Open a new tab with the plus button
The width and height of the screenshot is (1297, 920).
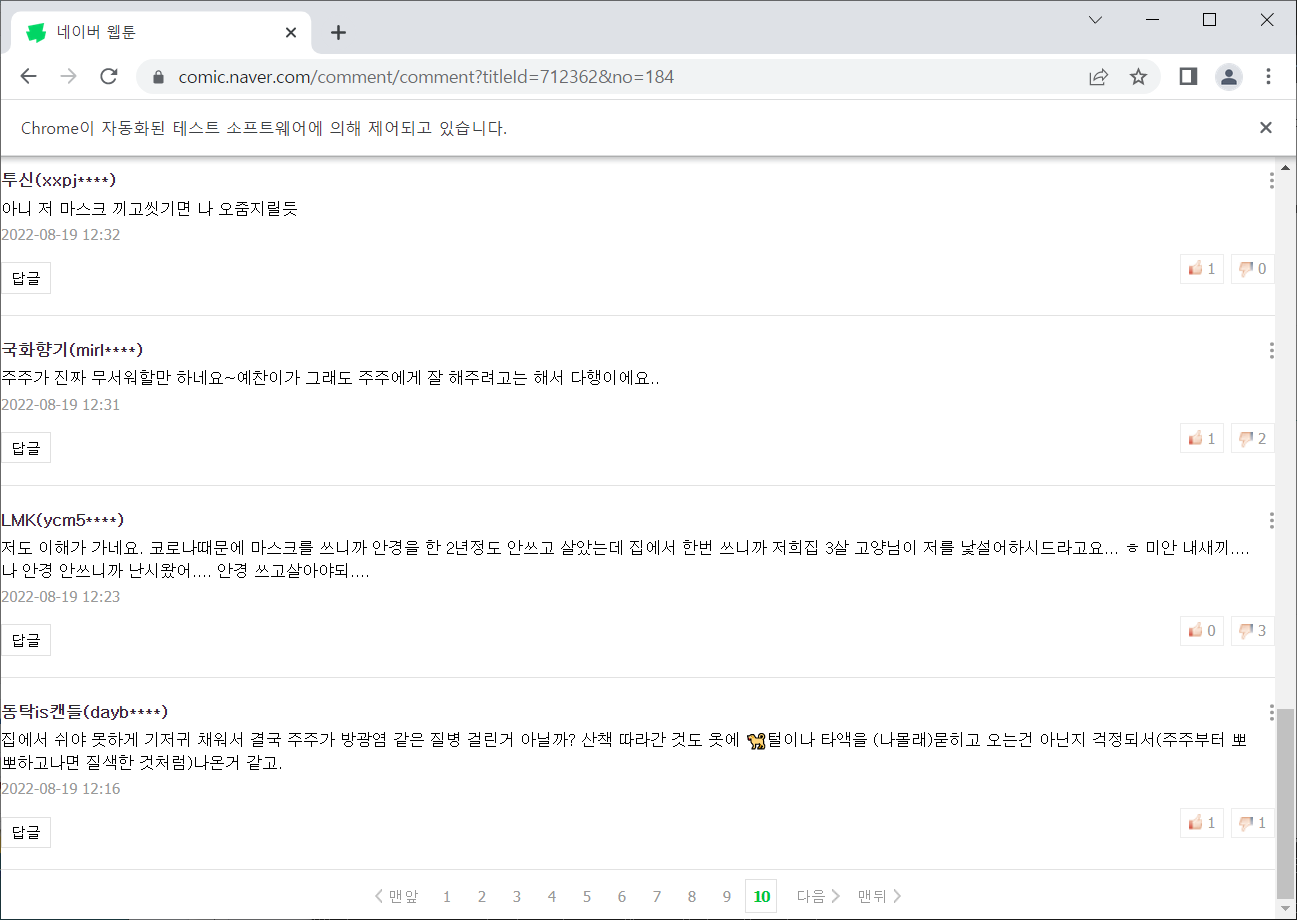338,32
